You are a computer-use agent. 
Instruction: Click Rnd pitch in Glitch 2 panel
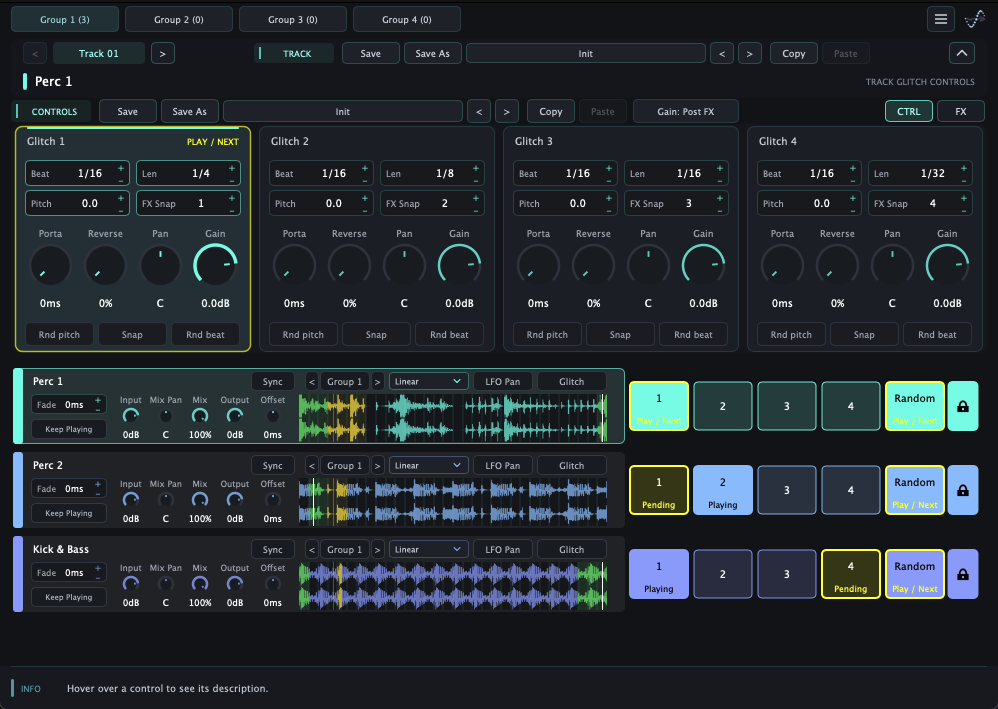click(x=303, y=335)
